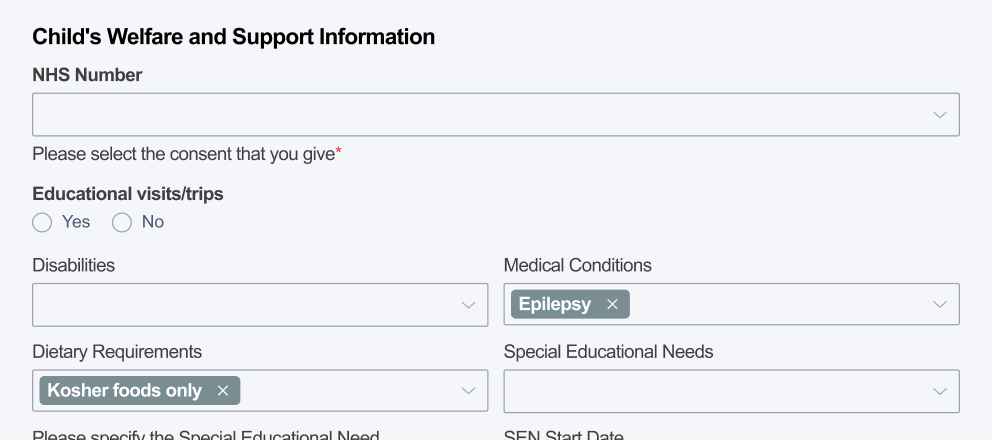992x440 pixels.
Task: Click the Dietary Requirements field label
Action: [117, 352]
